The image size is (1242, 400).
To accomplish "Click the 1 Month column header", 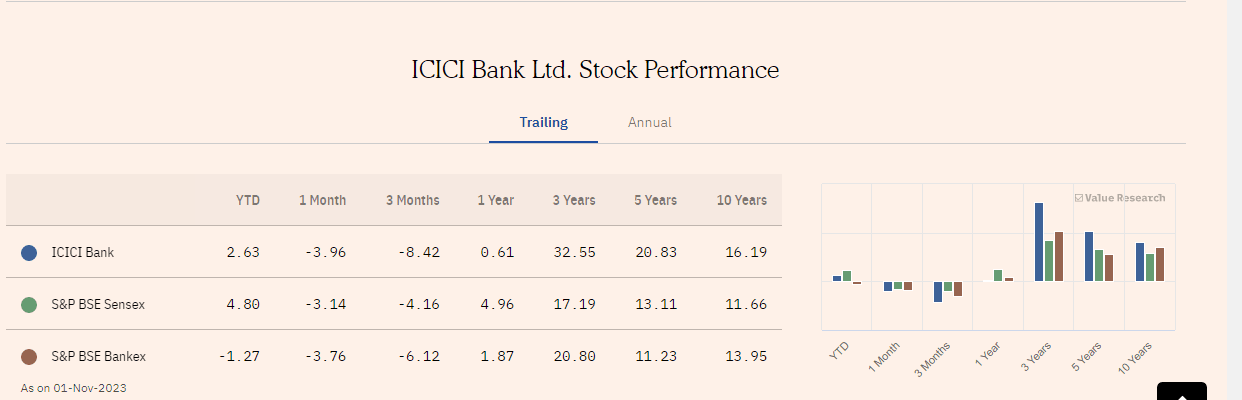I will click(x=322, y=200).
